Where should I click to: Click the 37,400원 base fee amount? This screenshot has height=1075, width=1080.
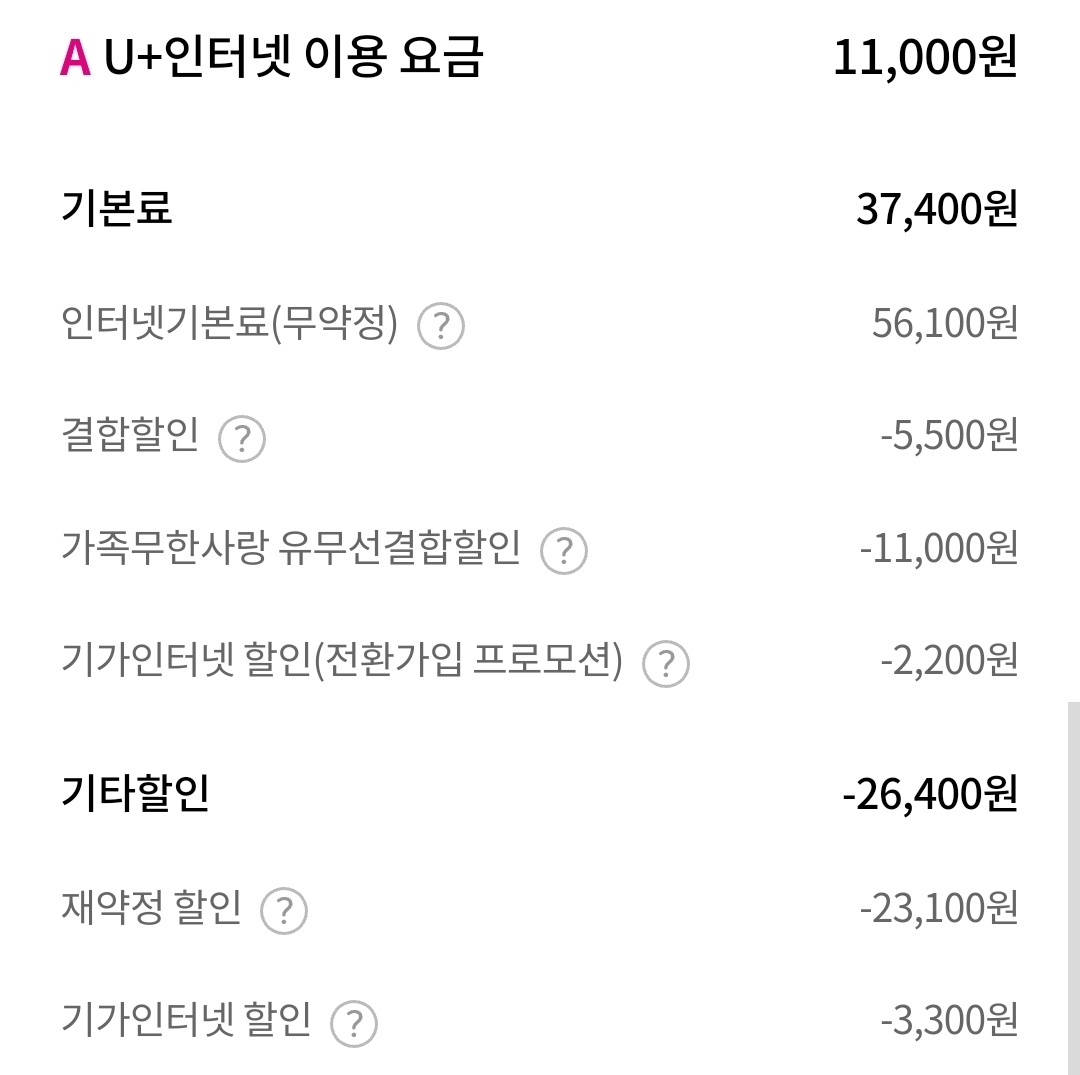pyautogui.click(x=936, y=210)
